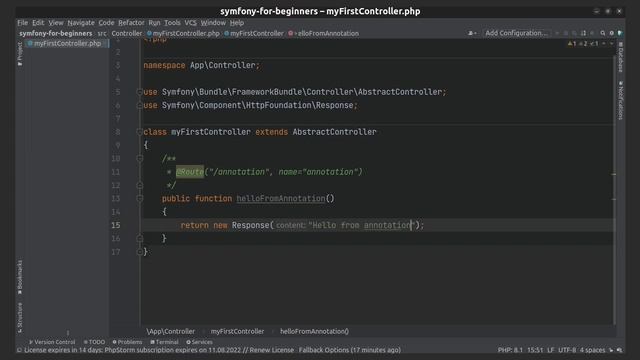640x360 pixels.
Task: Click AbstractController after extends on line 8
Action: pyautogui.click(x=334, y=132)
